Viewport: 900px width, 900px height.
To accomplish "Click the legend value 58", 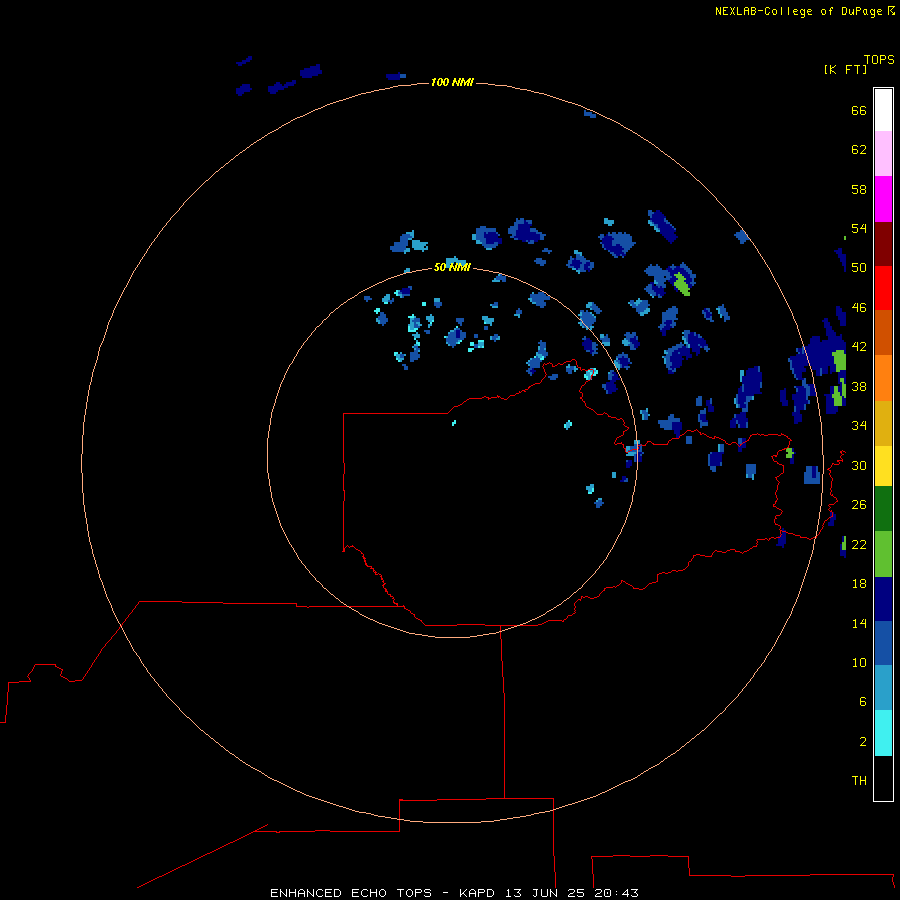I will pos(859,189).
